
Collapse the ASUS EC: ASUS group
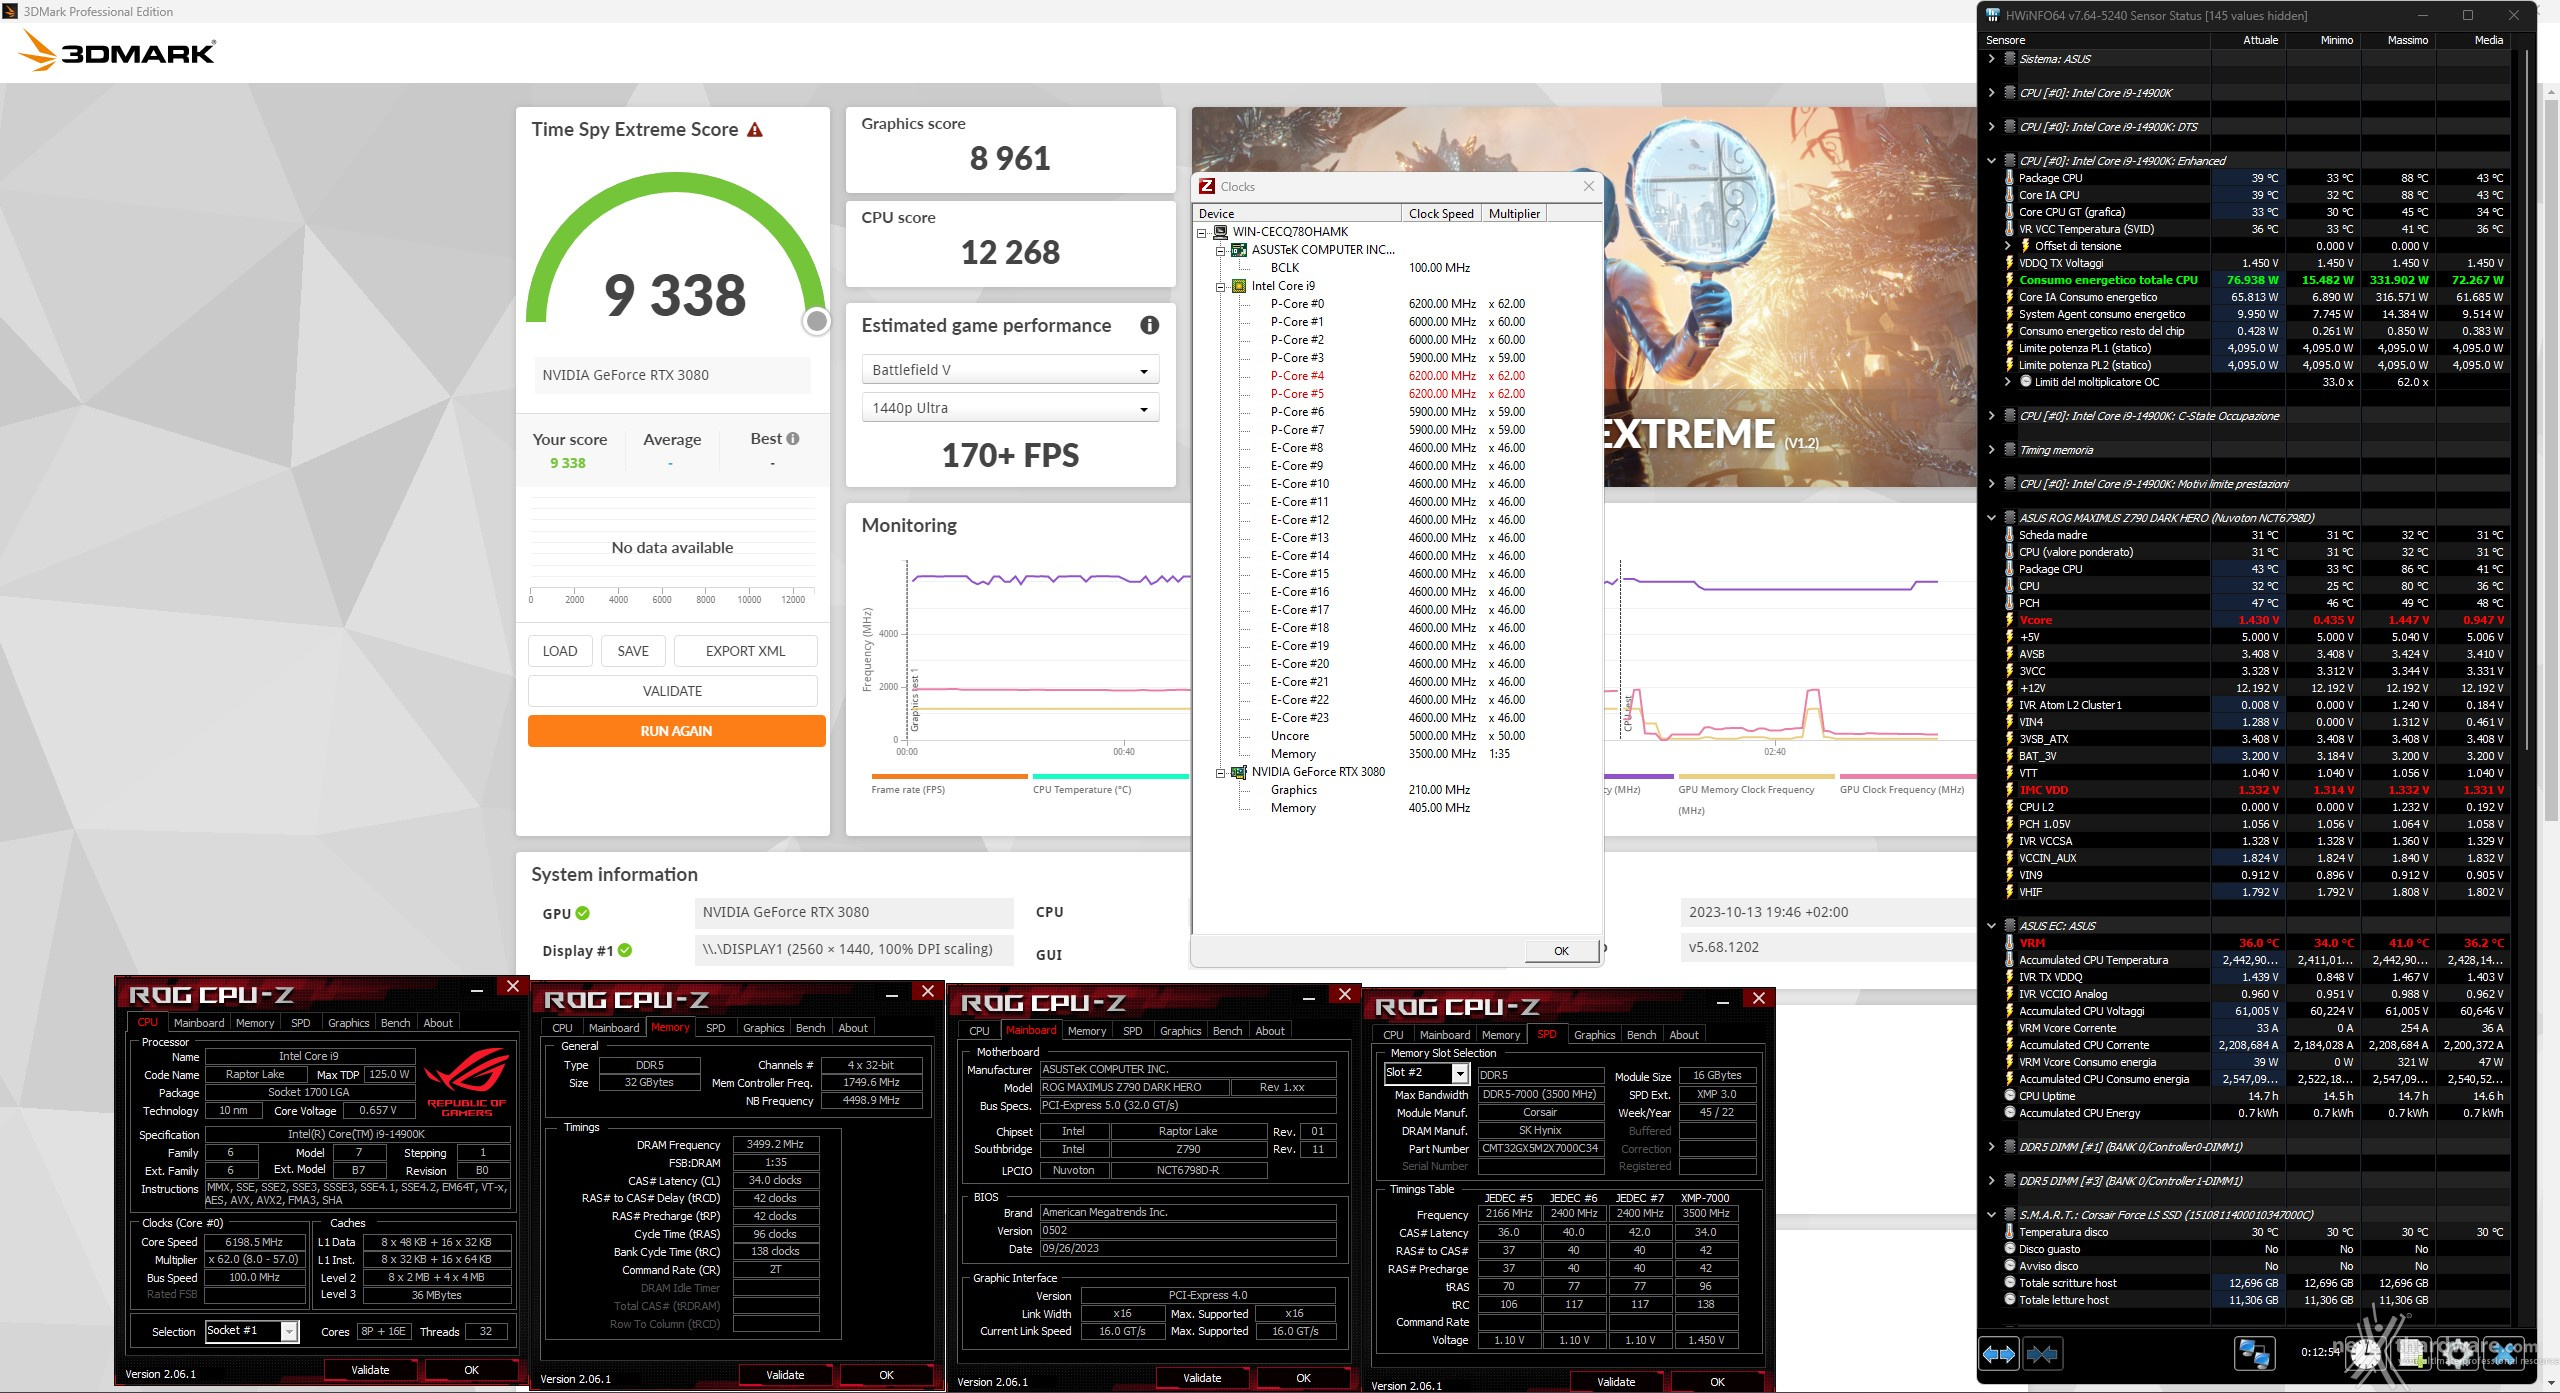tap(1991, 926)
